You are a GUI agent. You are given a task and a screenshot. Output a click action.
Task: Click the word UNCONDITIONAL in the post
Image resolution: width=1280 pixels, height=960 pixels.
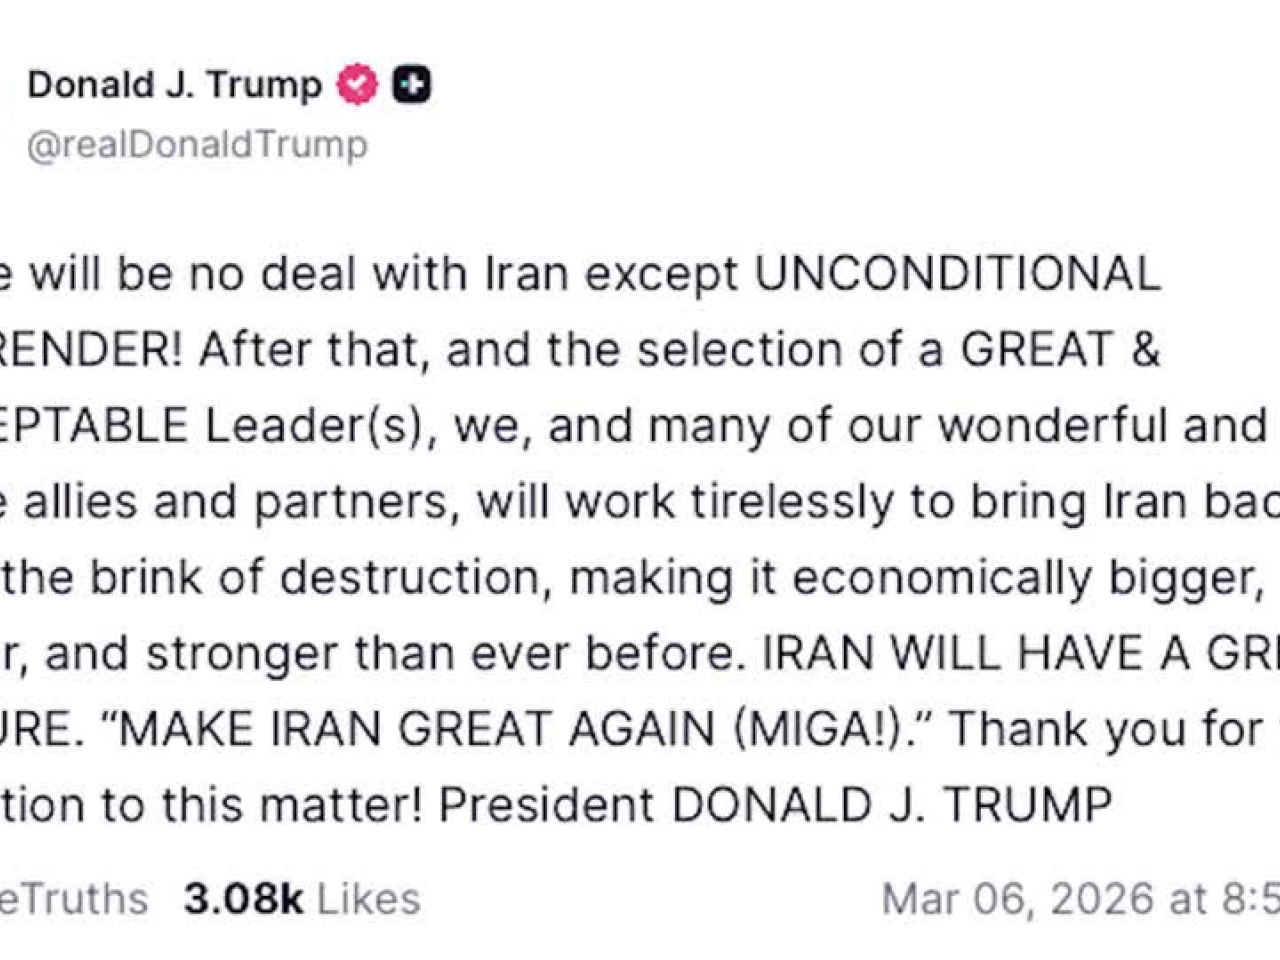(957, 274)
